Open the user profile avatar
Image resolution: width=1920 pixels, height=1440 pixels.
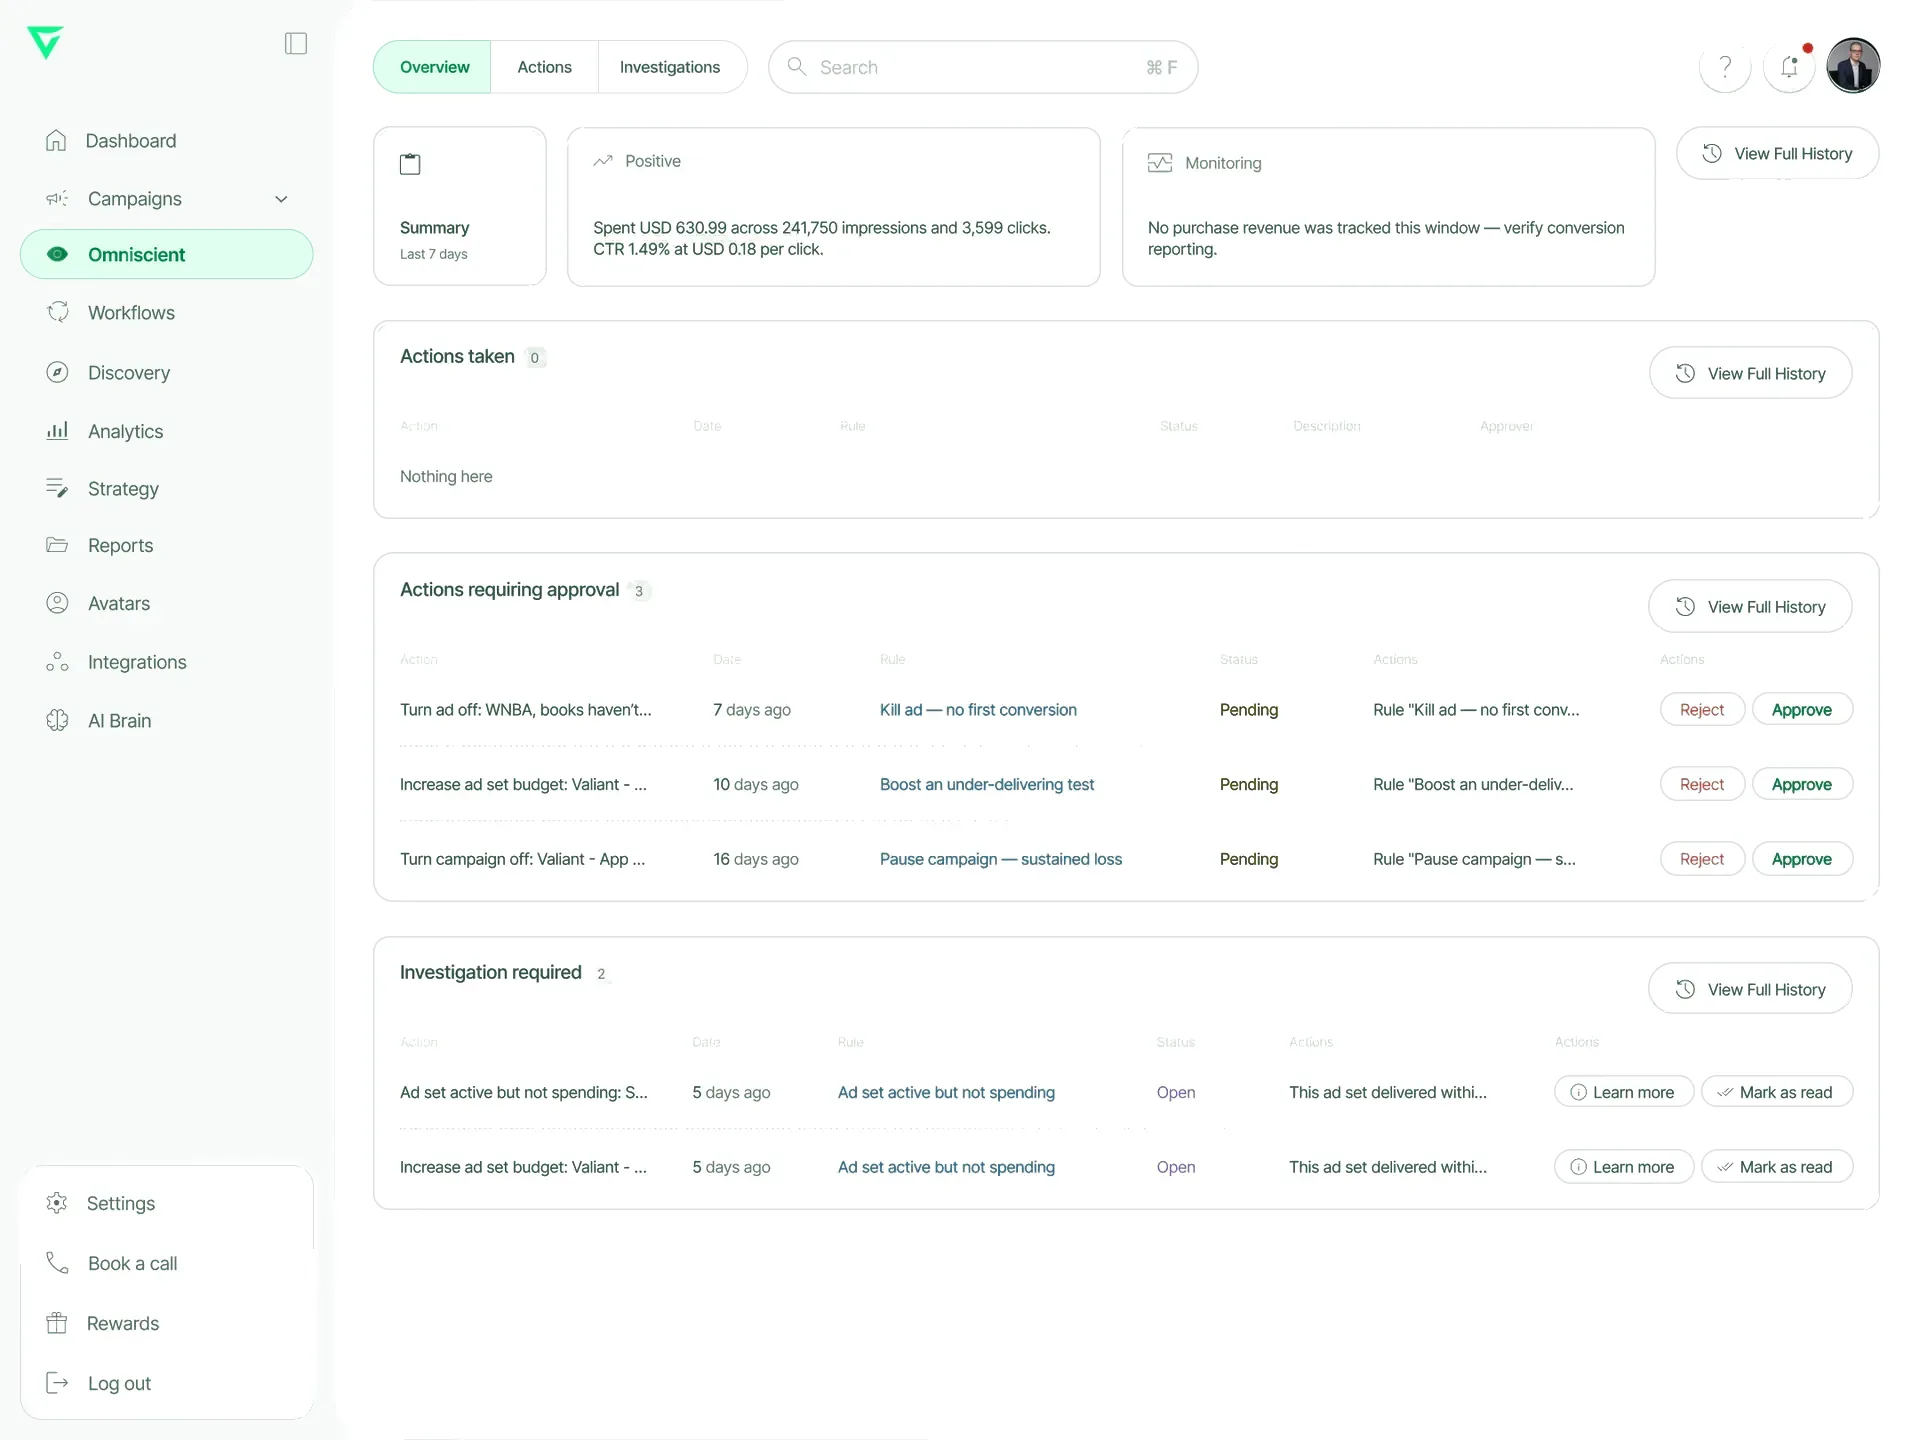tap(1853, 66)
